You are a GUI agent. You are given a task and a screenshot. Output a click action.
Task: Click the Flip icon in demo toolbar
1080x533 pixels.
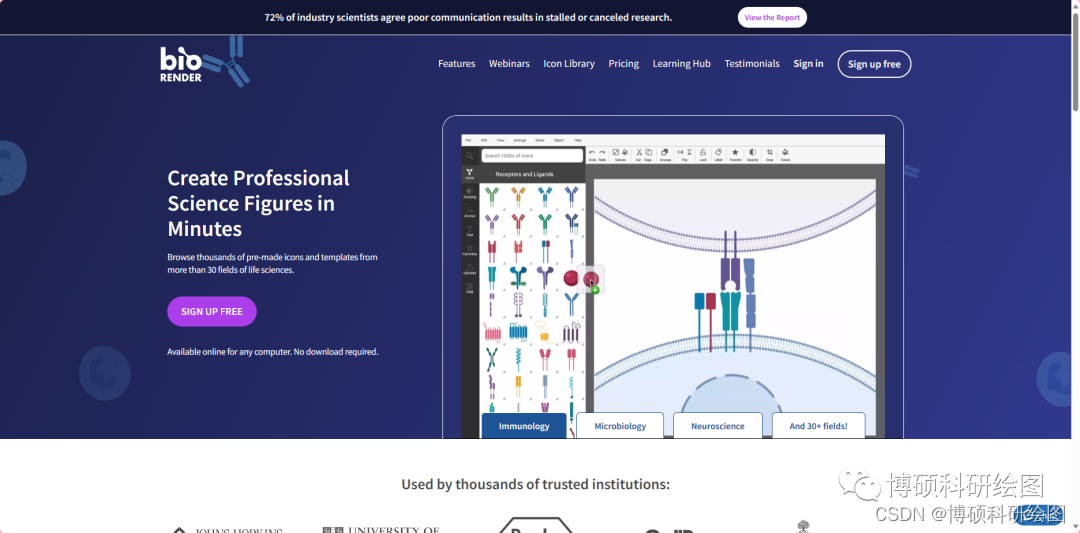tap(685, 155)
